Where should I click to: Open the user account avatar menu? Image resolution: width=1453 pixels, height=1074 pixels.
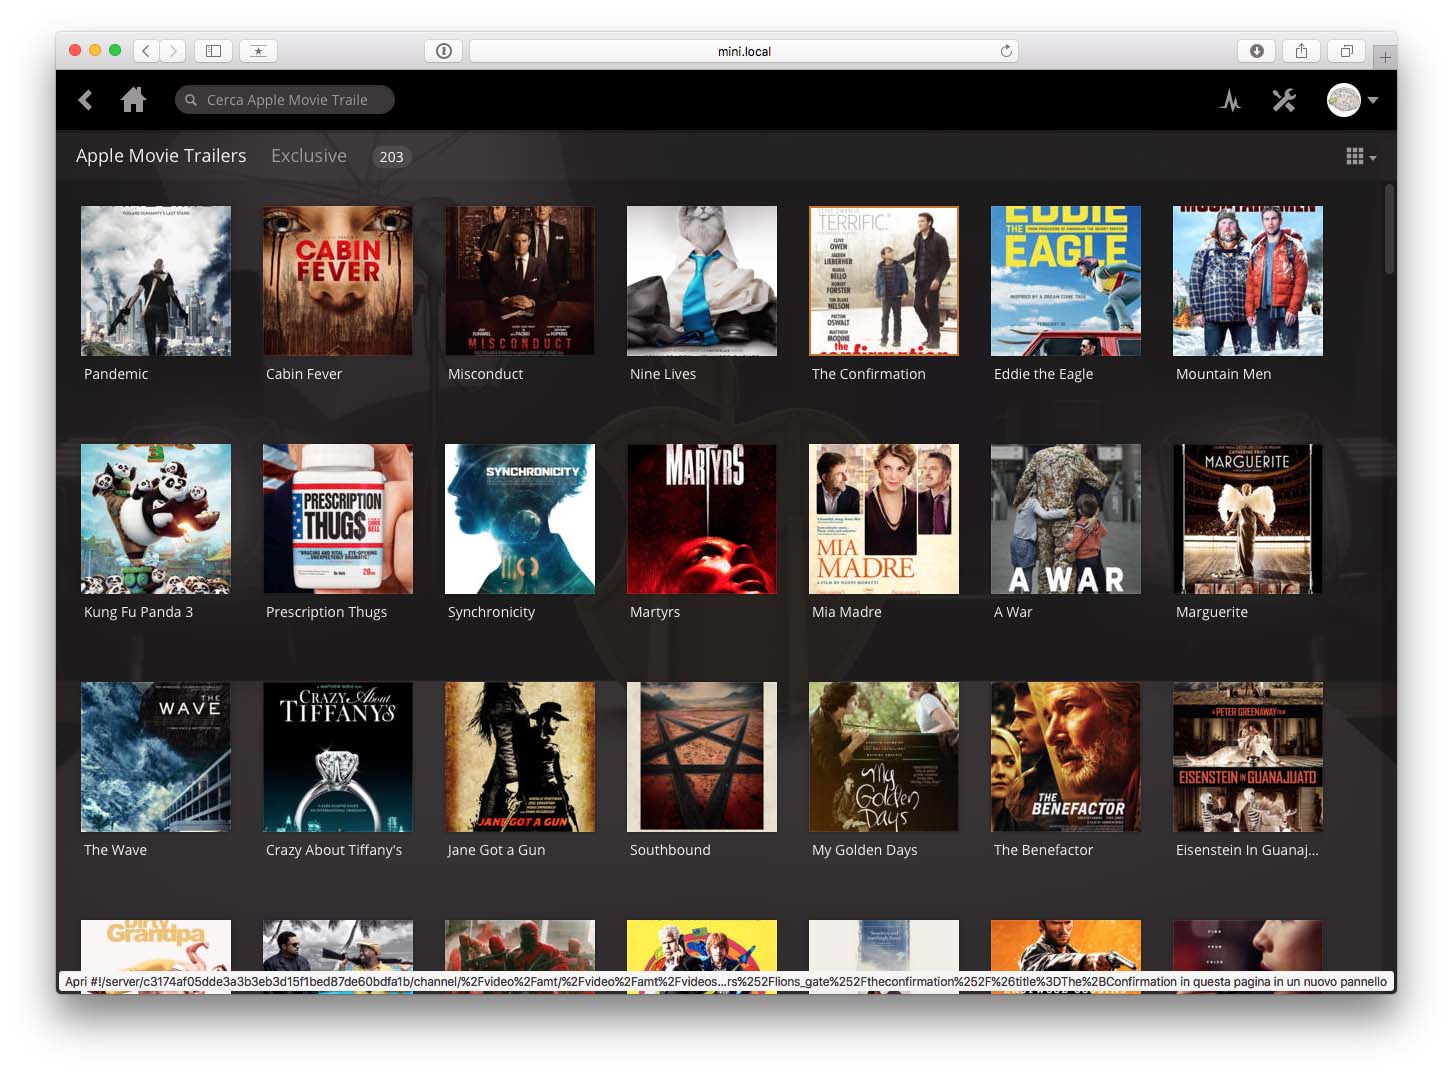click(x=1352, y=100)
